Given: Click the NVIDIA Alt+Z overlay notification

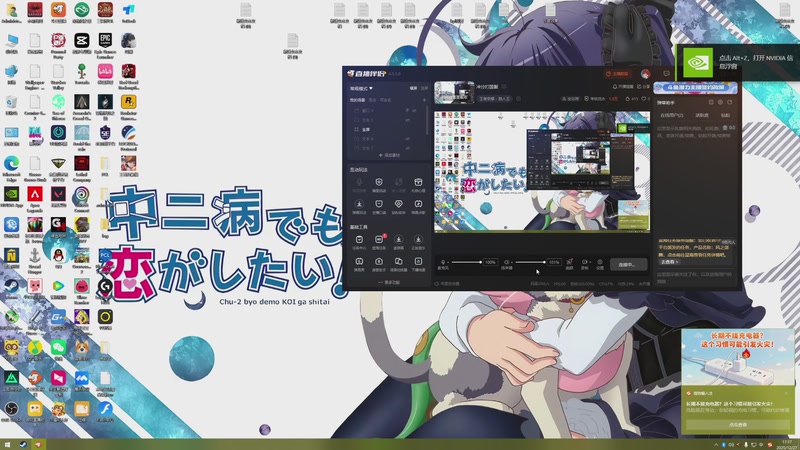Looking at the screenshot, I should (738, 63).
